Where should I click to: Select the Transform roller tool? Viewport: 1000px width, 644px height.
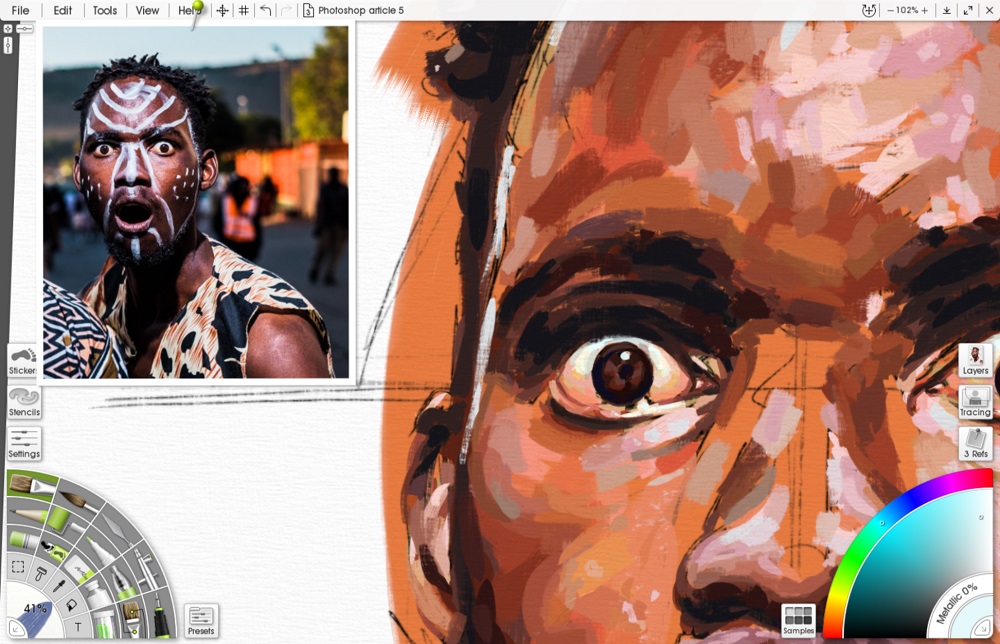[40, 574]
